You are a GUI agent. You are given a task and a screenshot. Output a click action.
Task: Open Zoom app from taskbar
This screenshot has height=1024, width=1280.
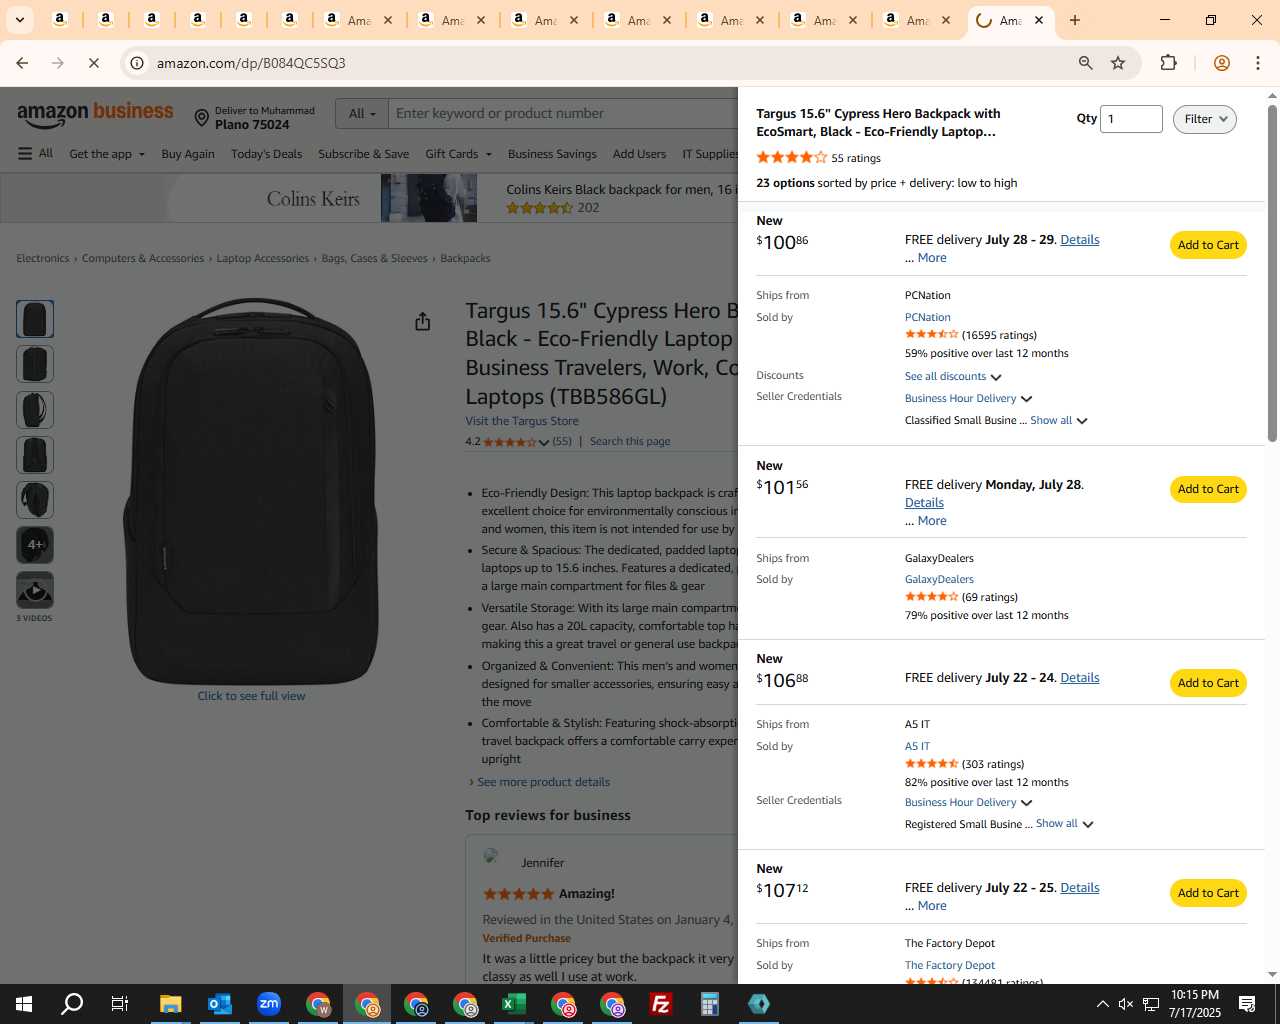pos(268,1004)
